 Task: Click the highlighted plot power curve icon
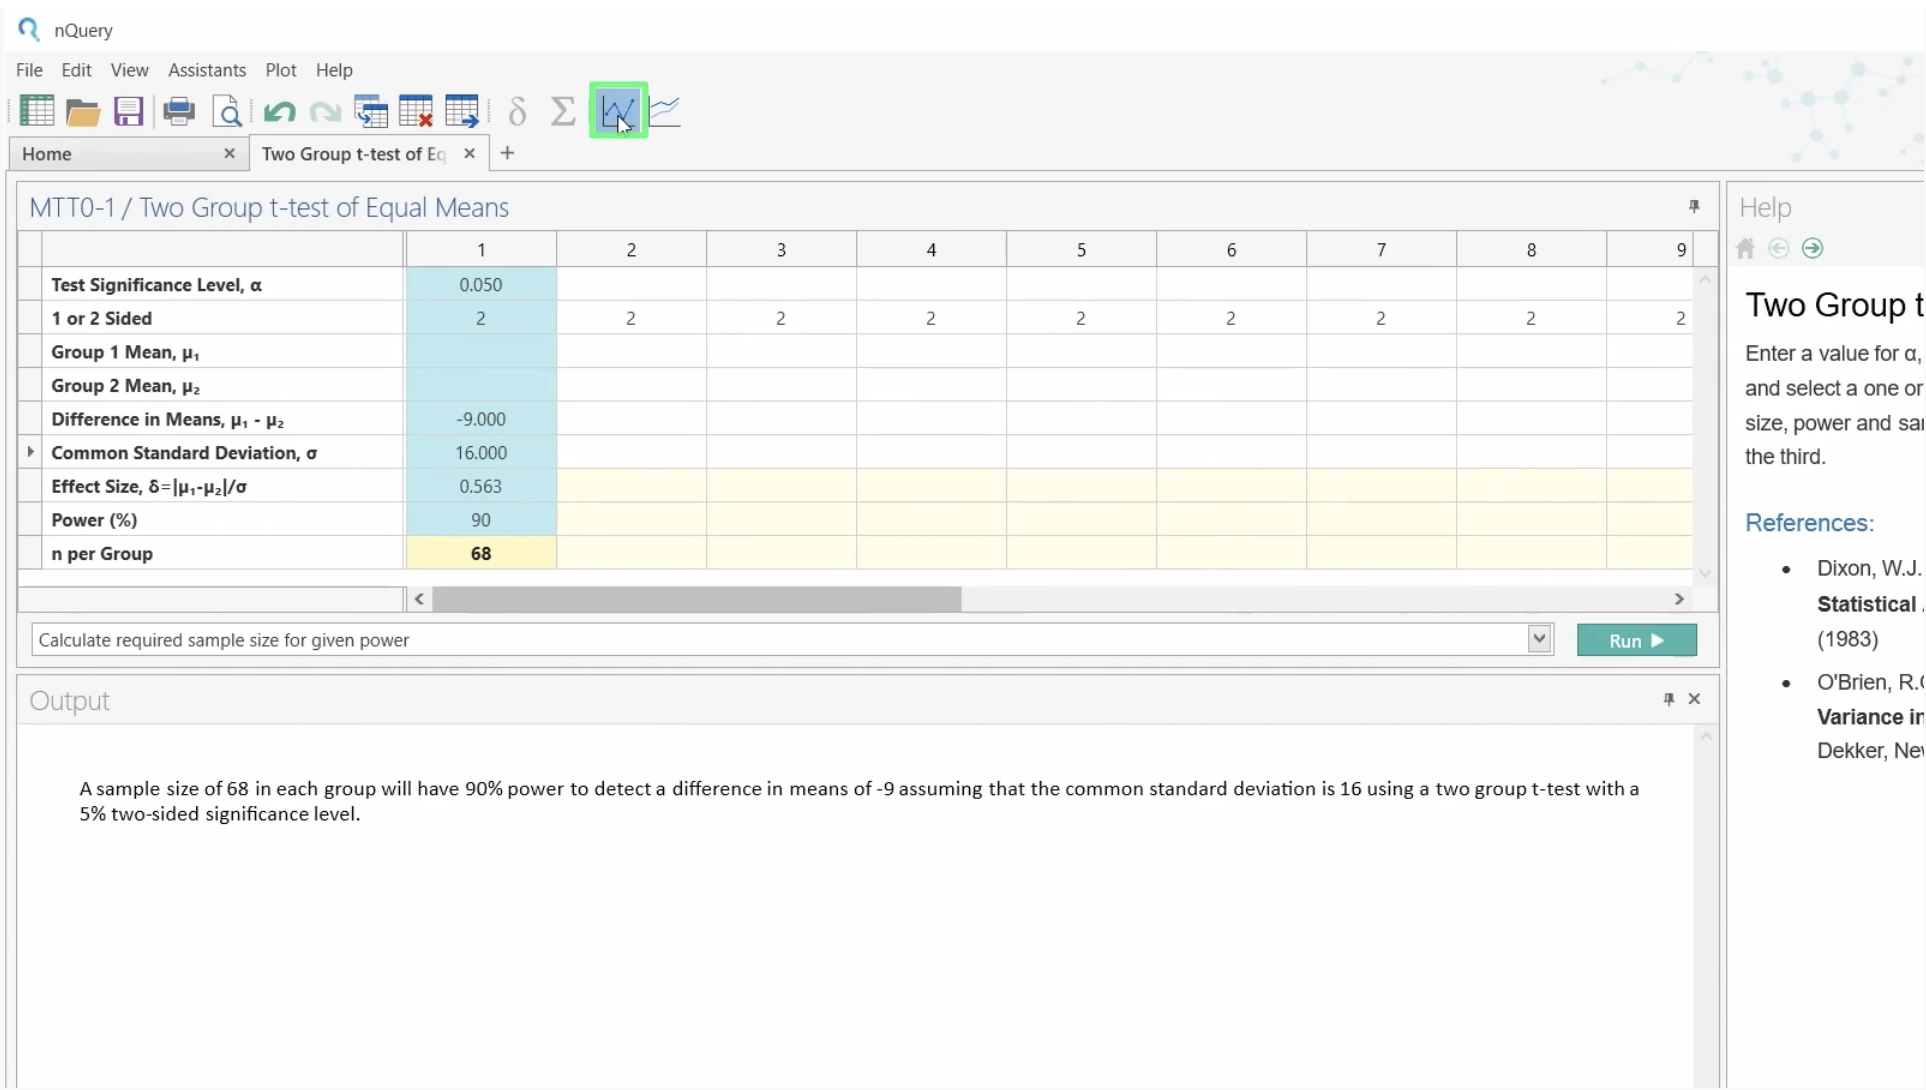click(618, 111)
